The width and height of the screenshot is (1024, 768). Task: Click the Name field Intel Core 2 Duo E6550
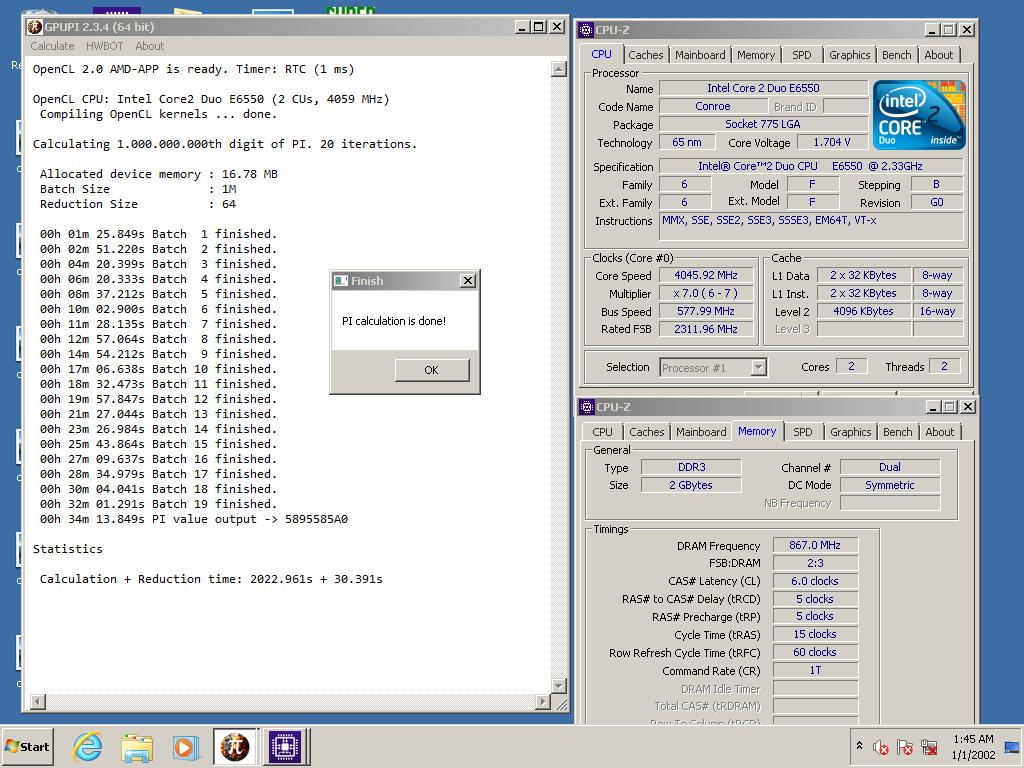[763, 88]
